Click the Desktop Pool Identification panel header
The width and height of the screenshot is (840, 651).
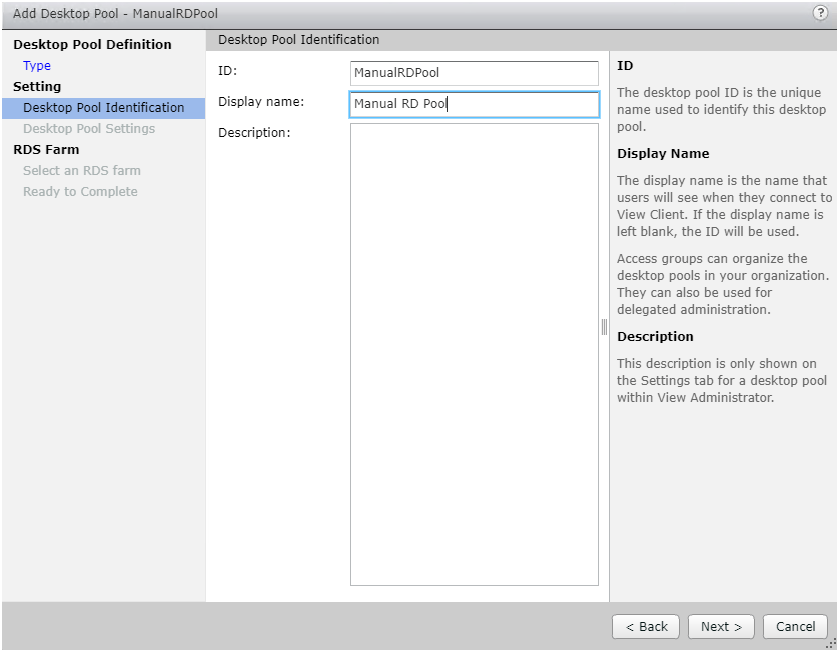pos(298,40)
